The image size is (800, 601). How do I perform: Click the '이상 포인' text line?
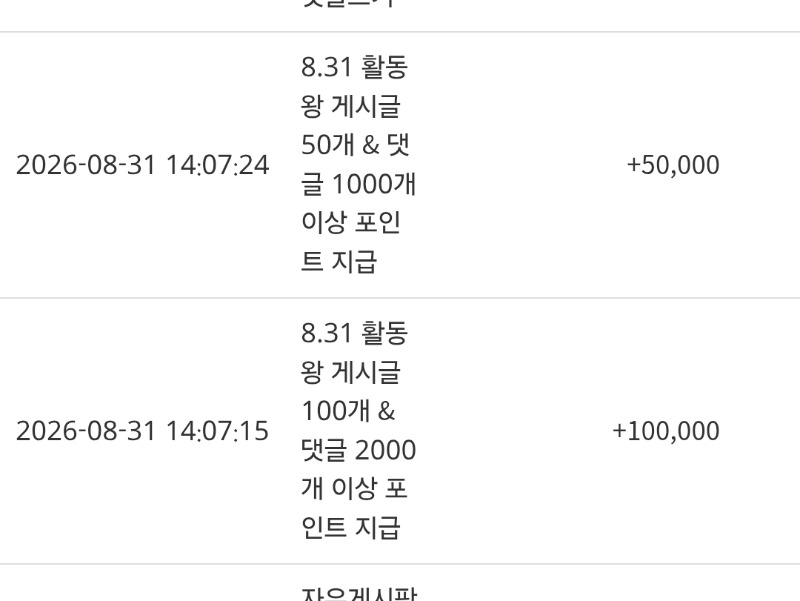pyautogui.click(x=351, y=223)
